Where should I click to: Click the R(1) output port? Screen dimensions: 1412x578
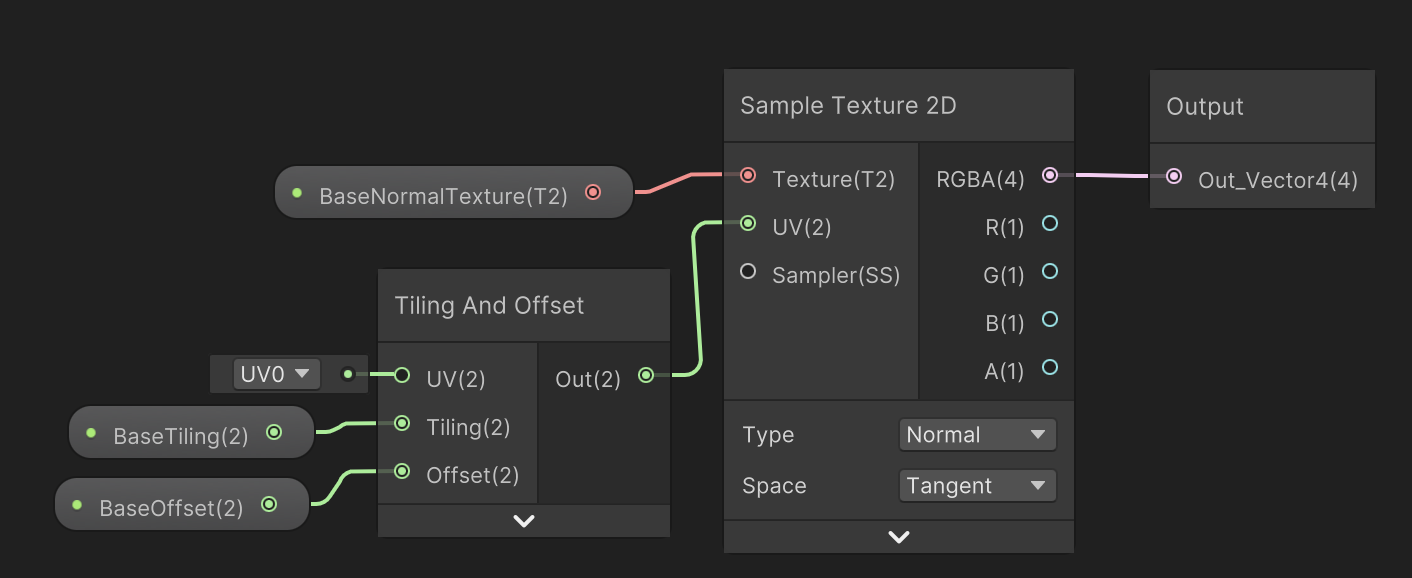1050,224
